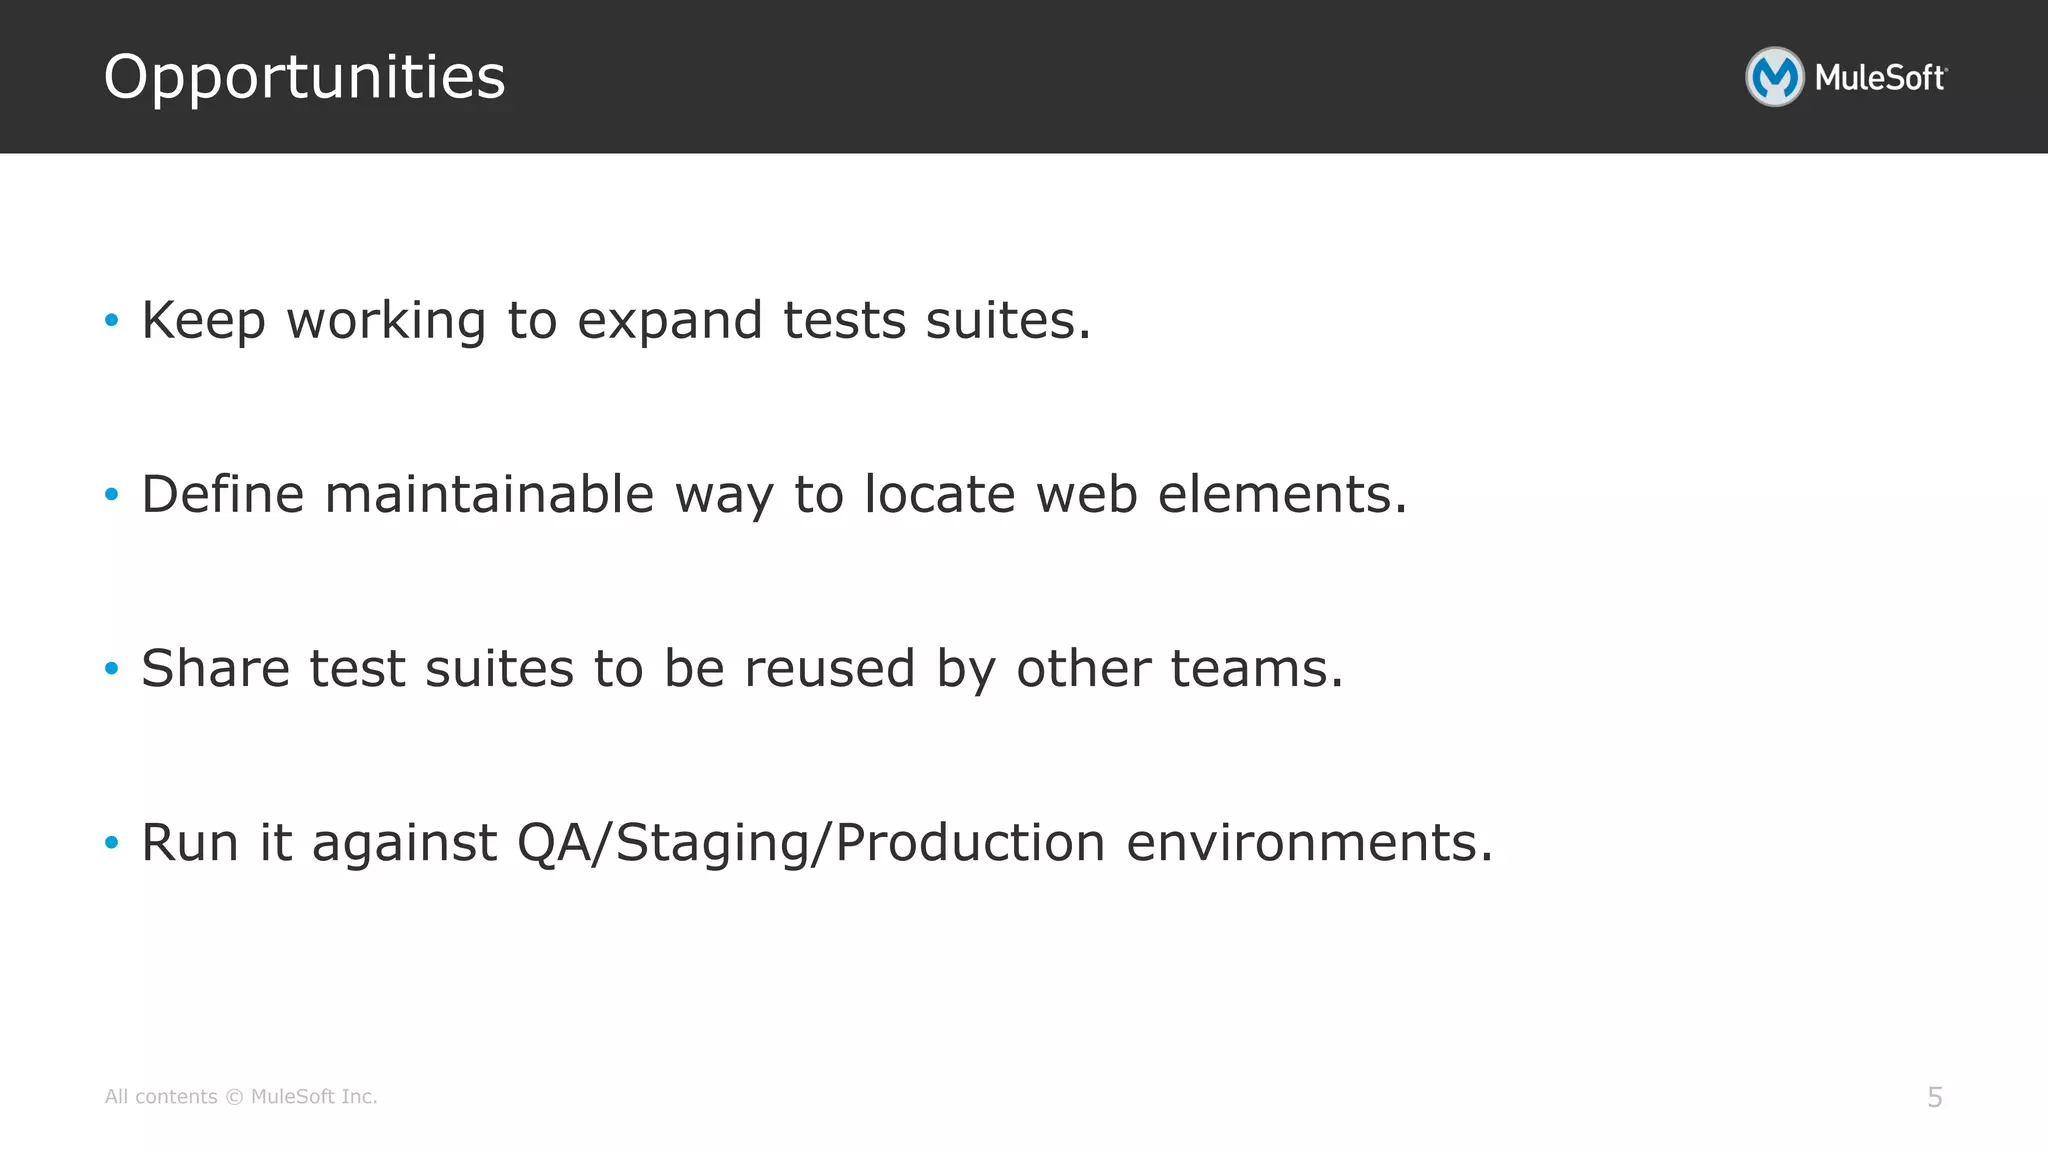Click the Opportunities slide title

pyautogui.click(x=305, y=77)
